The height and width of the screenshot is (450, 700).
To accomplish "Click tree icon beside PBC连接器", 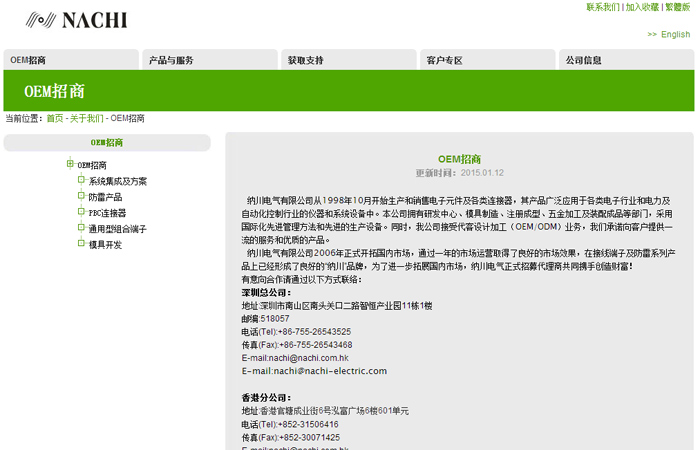I will point(81,211).
